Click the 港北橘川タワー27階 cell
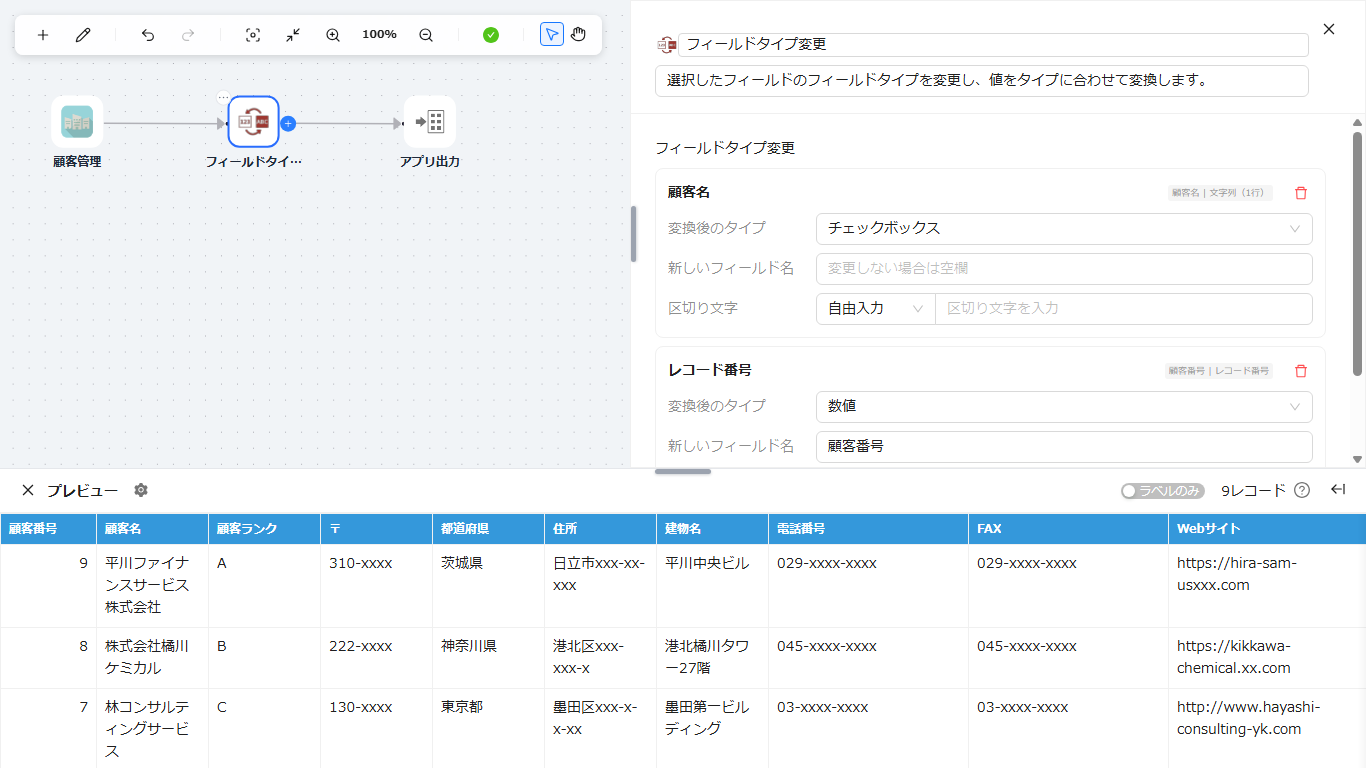Screen dimensions: 1366x768 pos(713,658)
